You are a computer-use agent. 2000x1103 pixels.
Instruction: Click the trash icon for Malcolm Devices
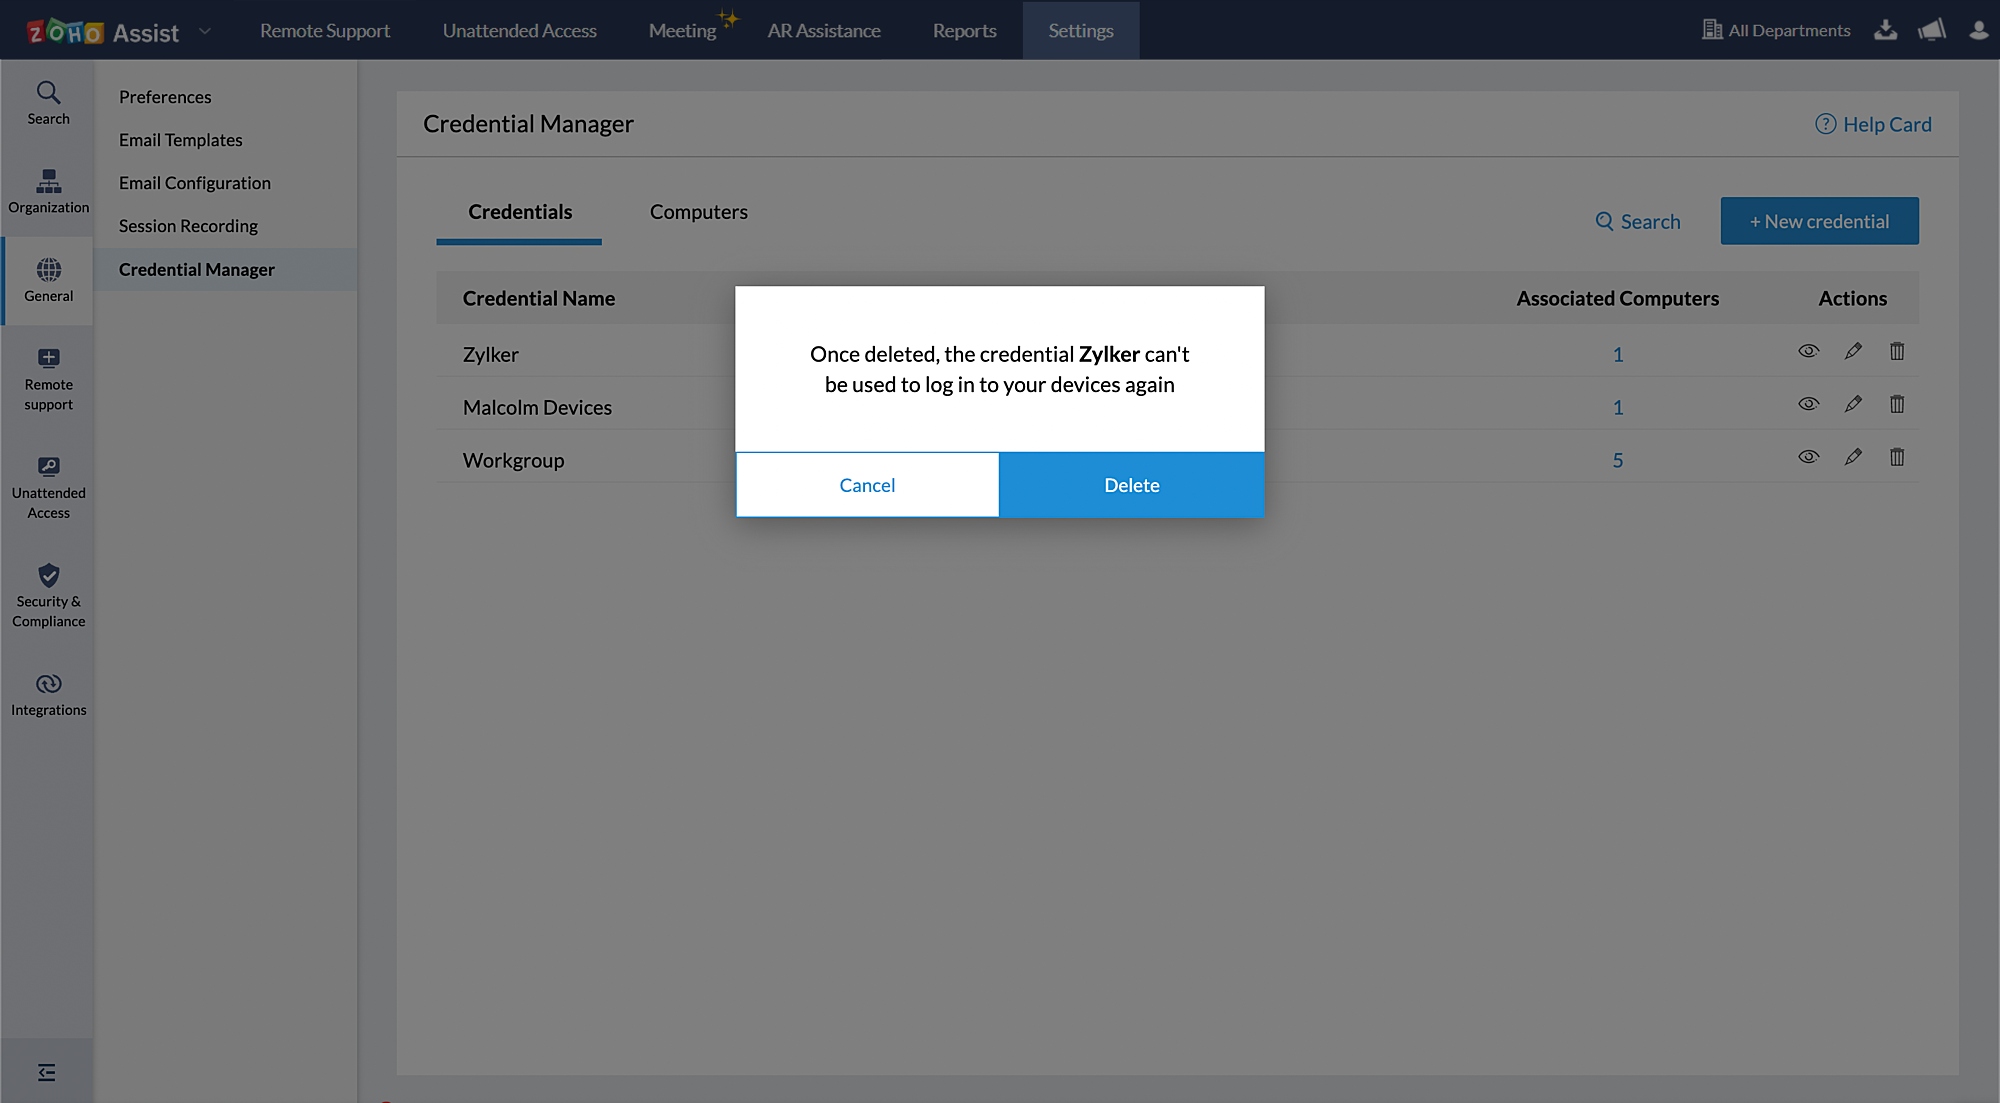point(1897,404)
